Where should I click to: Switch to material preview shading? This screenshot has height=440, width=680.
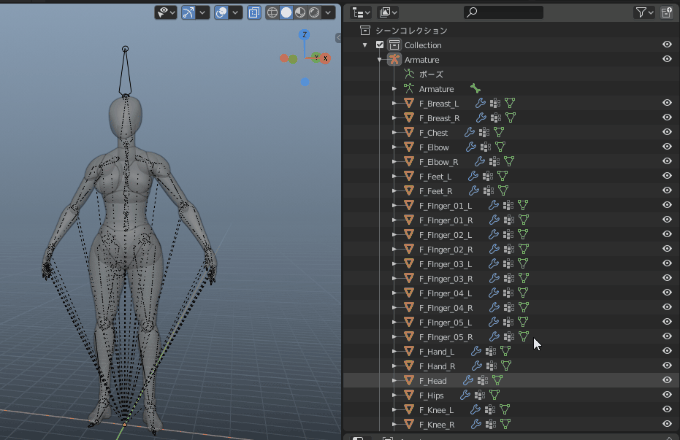tap(300, 13)
